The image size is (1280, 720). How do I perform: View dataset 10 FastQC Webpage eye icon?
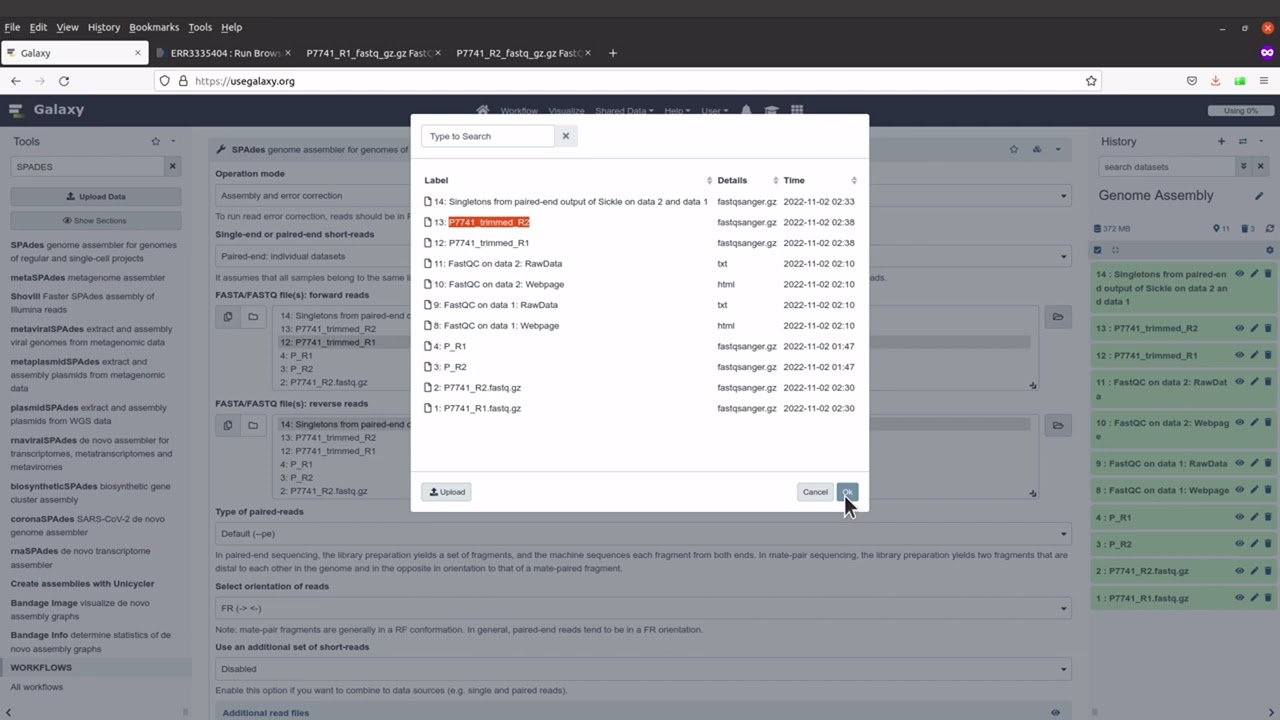1240,423
